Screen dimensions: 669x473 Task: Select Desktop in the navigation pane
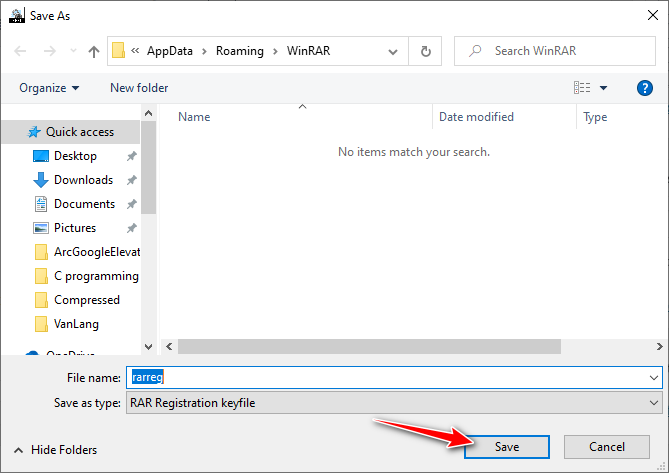tap(75, 156)
